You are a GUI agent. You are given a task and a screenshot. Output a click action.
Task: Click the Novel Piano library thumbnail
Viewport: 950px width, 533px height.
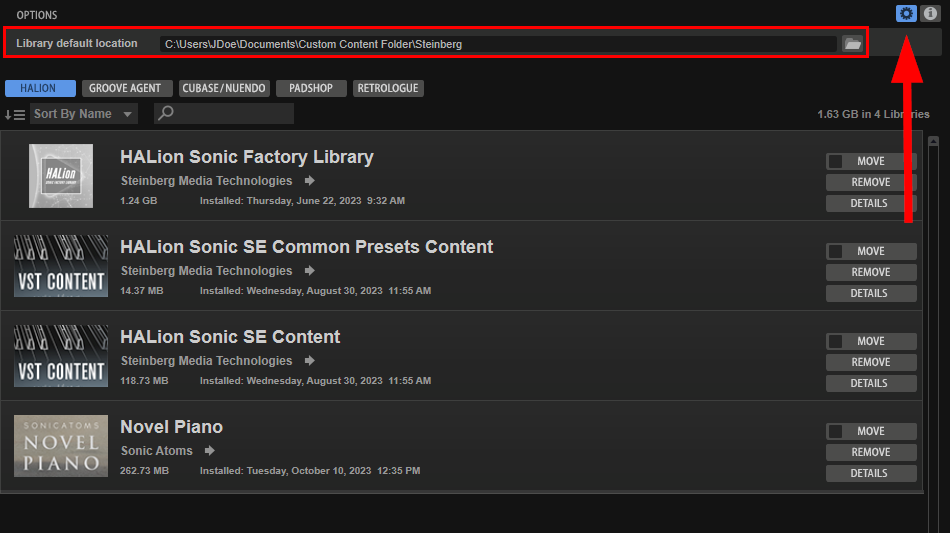click(x=61, y=446)
